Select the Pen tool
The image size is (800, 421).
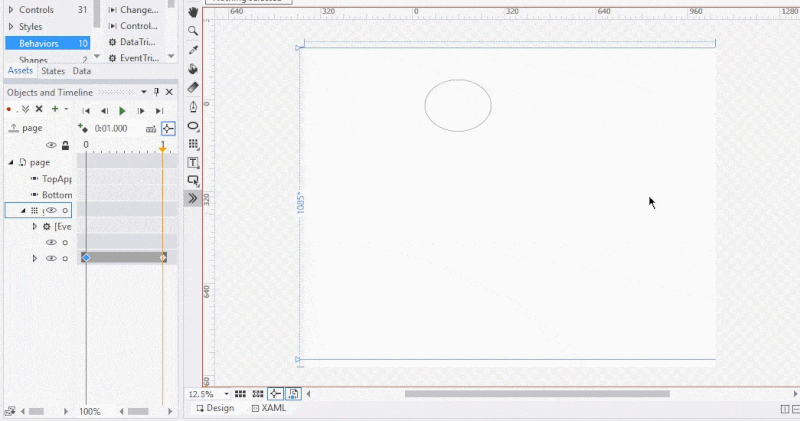tap(193, 107)
